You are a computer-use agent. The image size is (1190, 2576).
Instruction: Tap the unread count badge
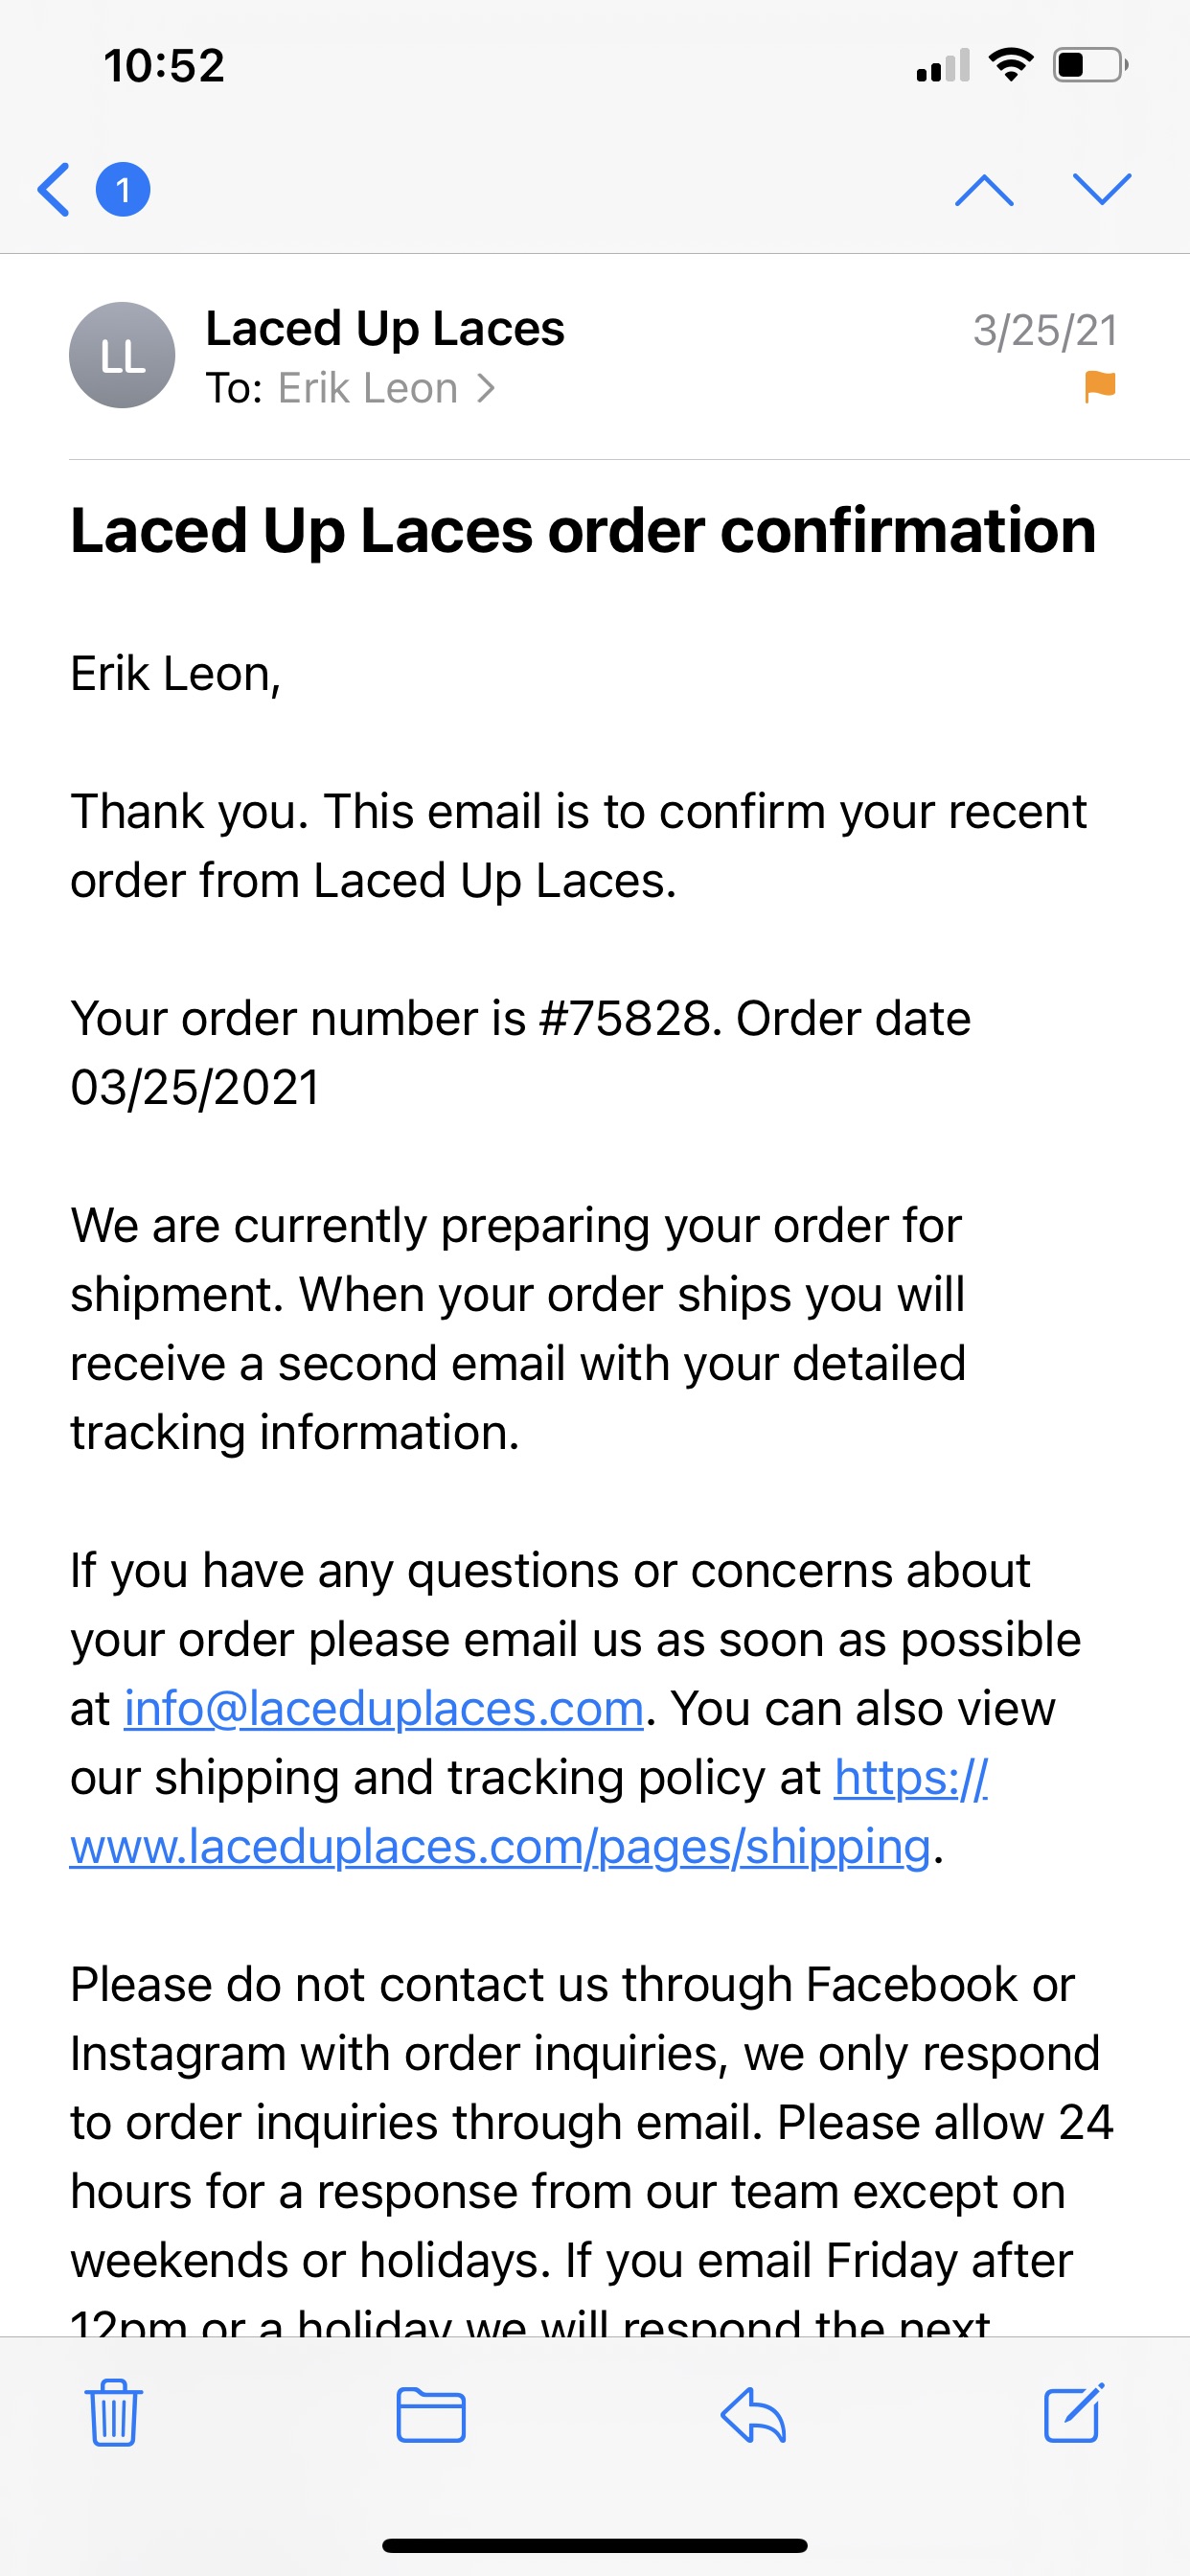(x=123, y=189)
